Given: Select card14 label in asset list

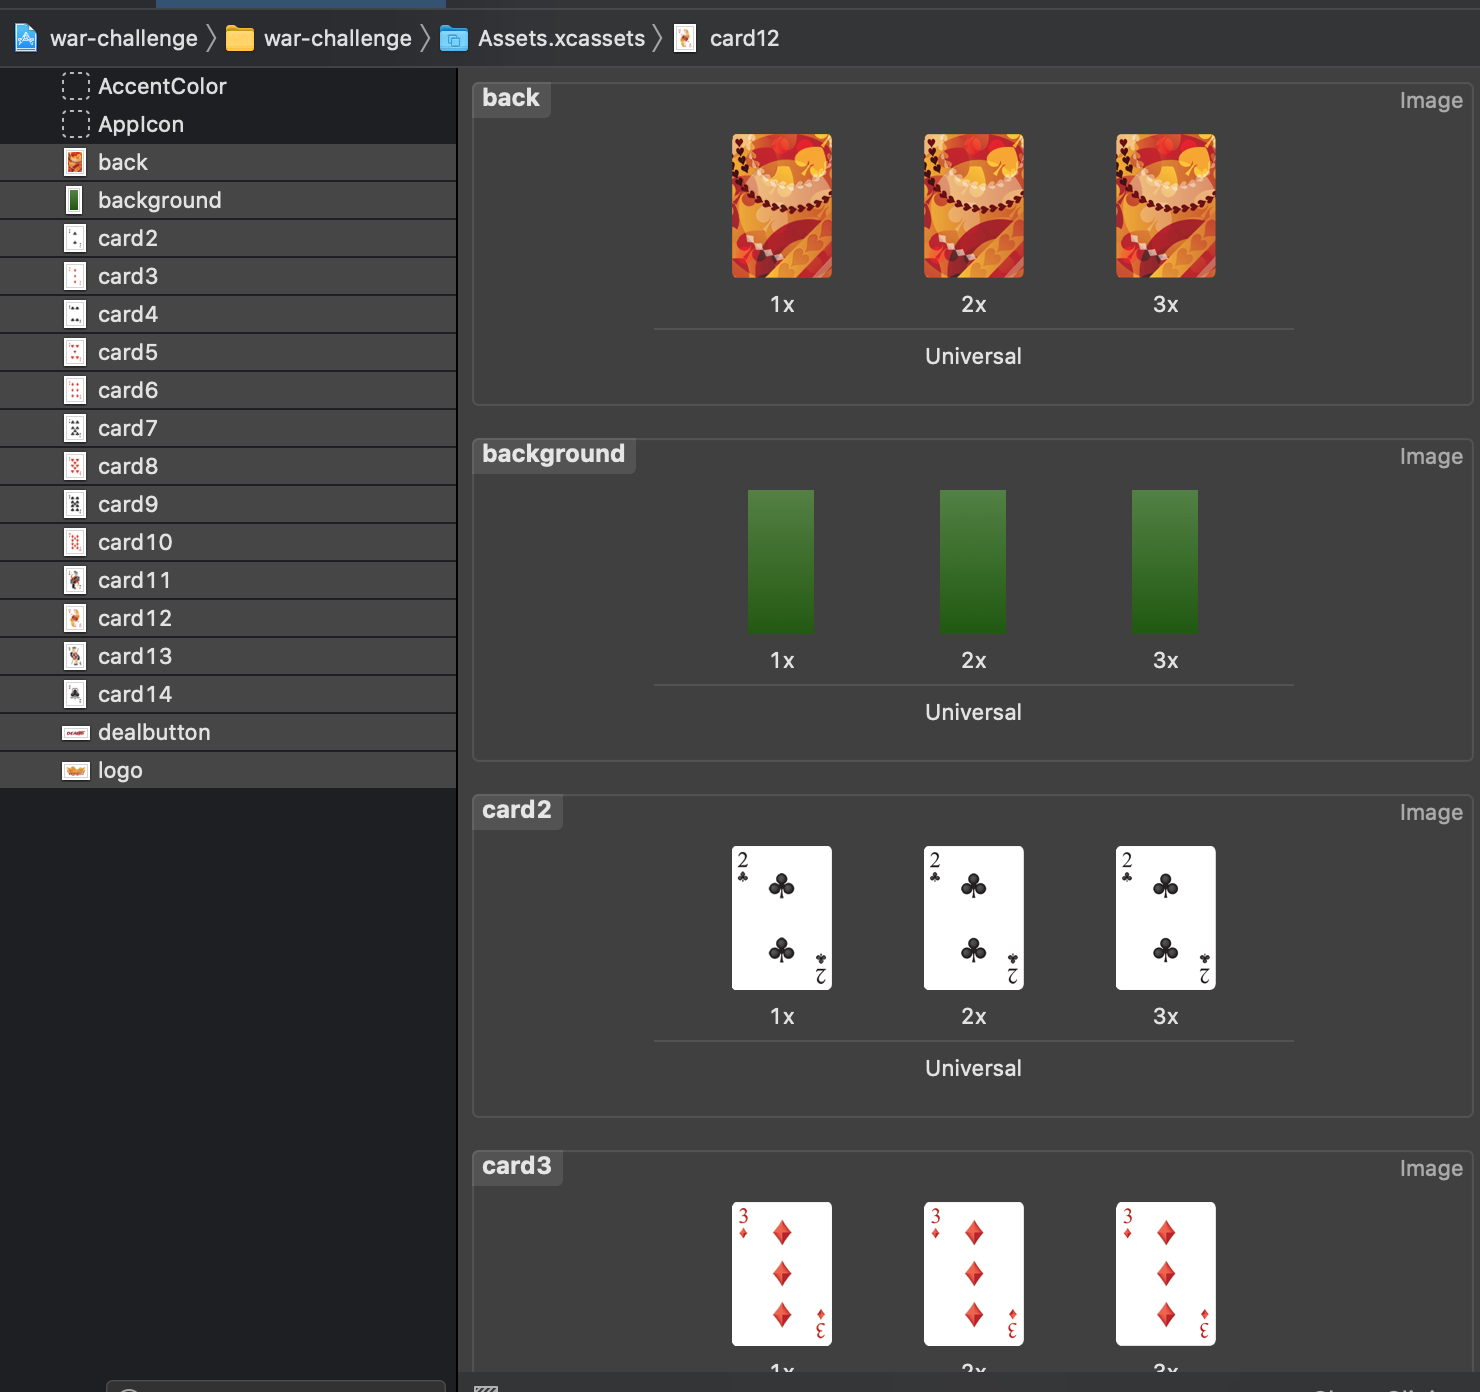Looking at the screenshot, I should [135, 694].
